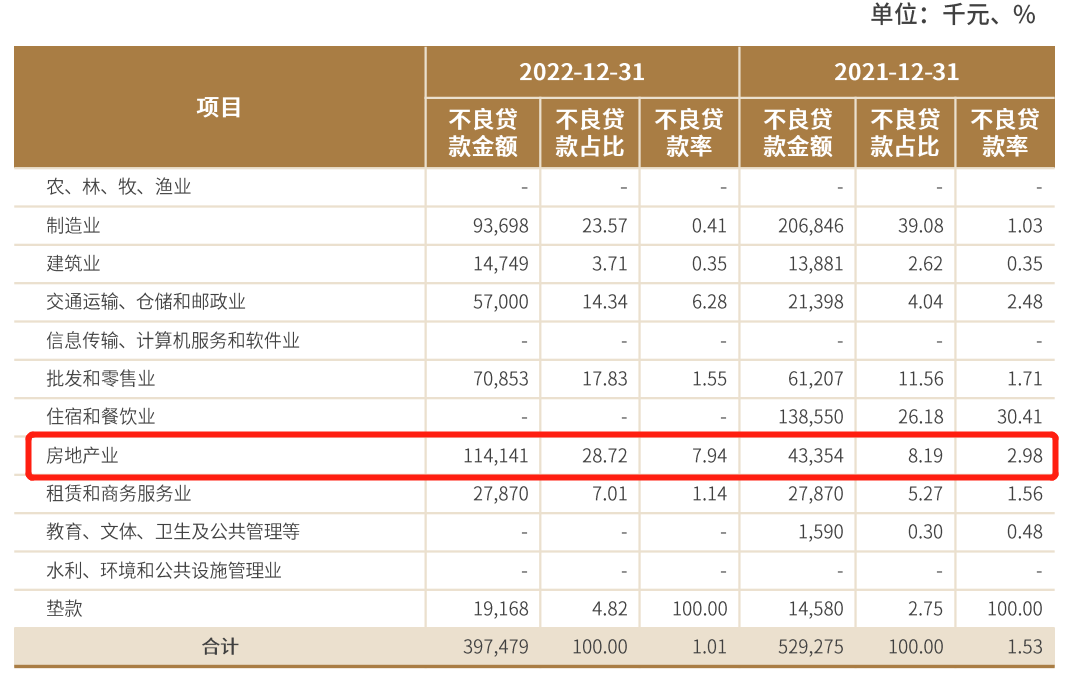Select the 房地产业 row label
Image resolution: width=1079 pixels, height=680 pixels.
pyautogui.click(x=82, y=456)
